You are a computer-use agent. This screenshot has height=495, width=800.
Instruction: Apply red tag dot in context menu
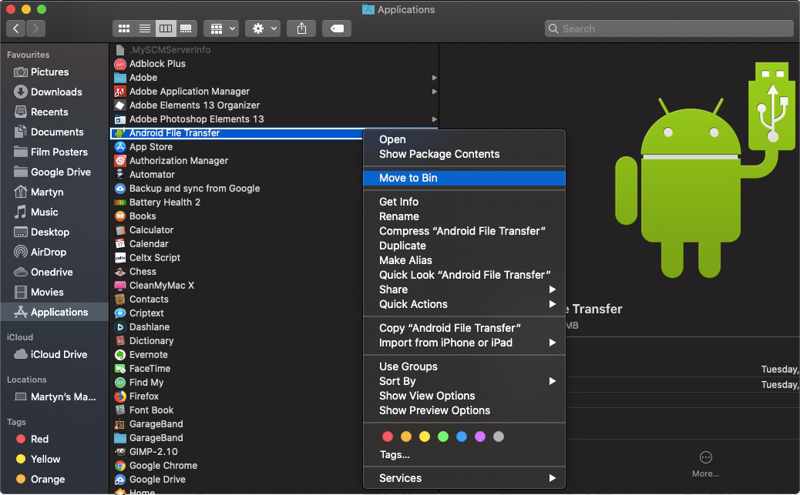coord(388,437)
